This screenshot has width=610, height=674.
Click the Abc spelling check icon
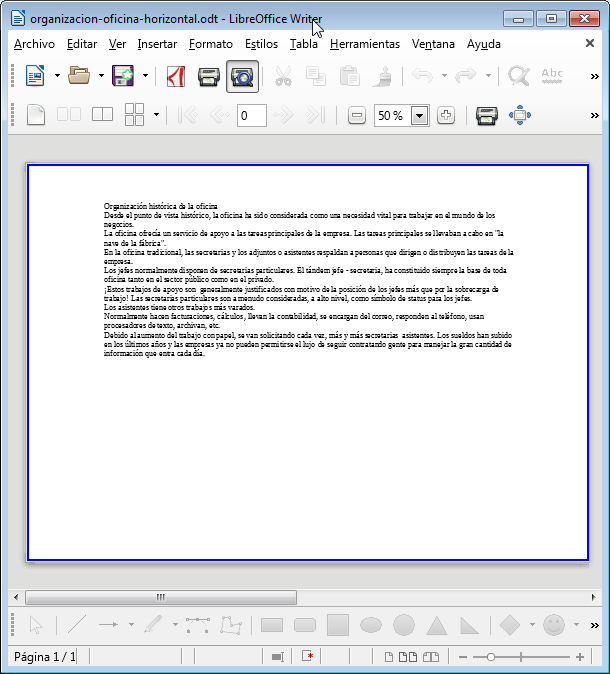pos(552,76)
